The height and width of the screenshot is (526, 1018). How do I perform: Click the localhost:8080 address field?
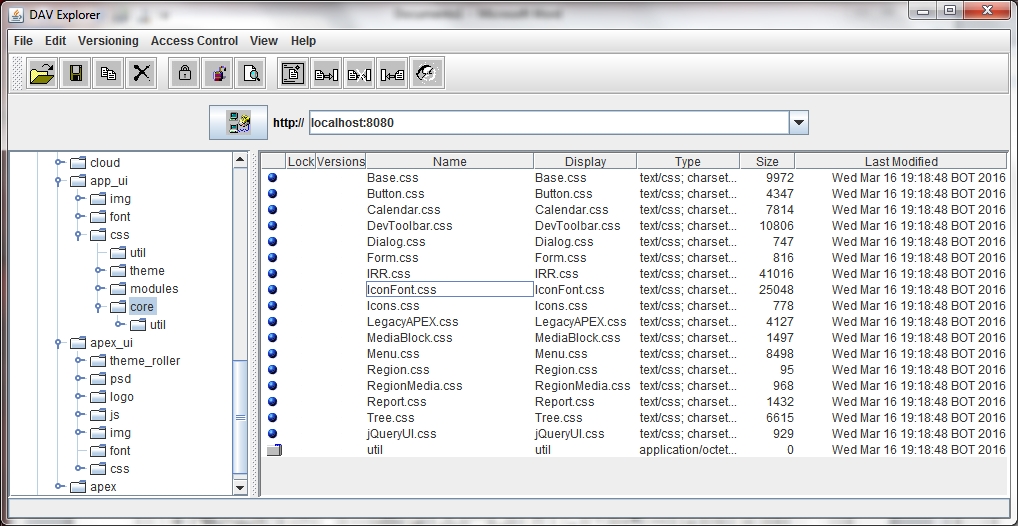[549, 122]
